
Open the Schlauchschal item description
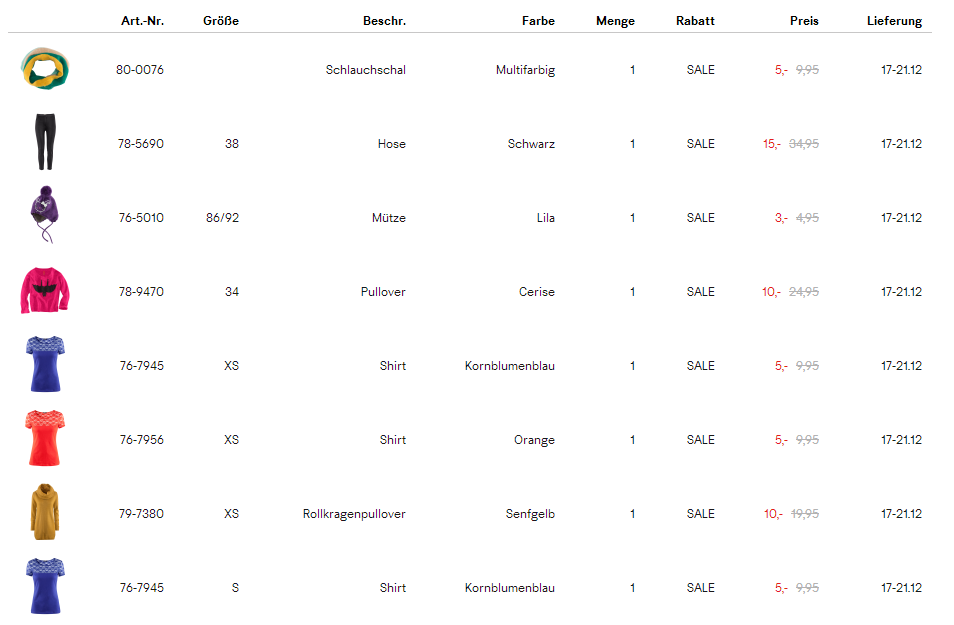(365, 70)
